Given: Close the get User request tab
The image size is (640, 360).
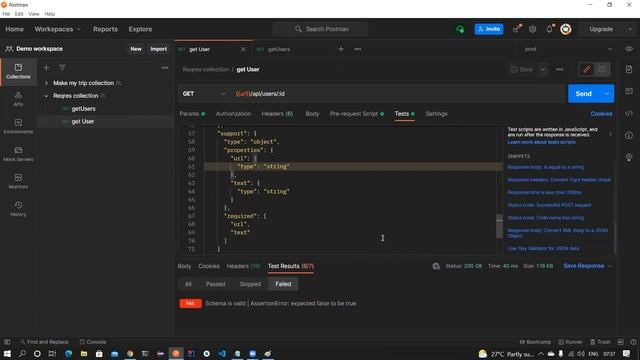Looking at the screenshot, I should click(x=243, y=49).
